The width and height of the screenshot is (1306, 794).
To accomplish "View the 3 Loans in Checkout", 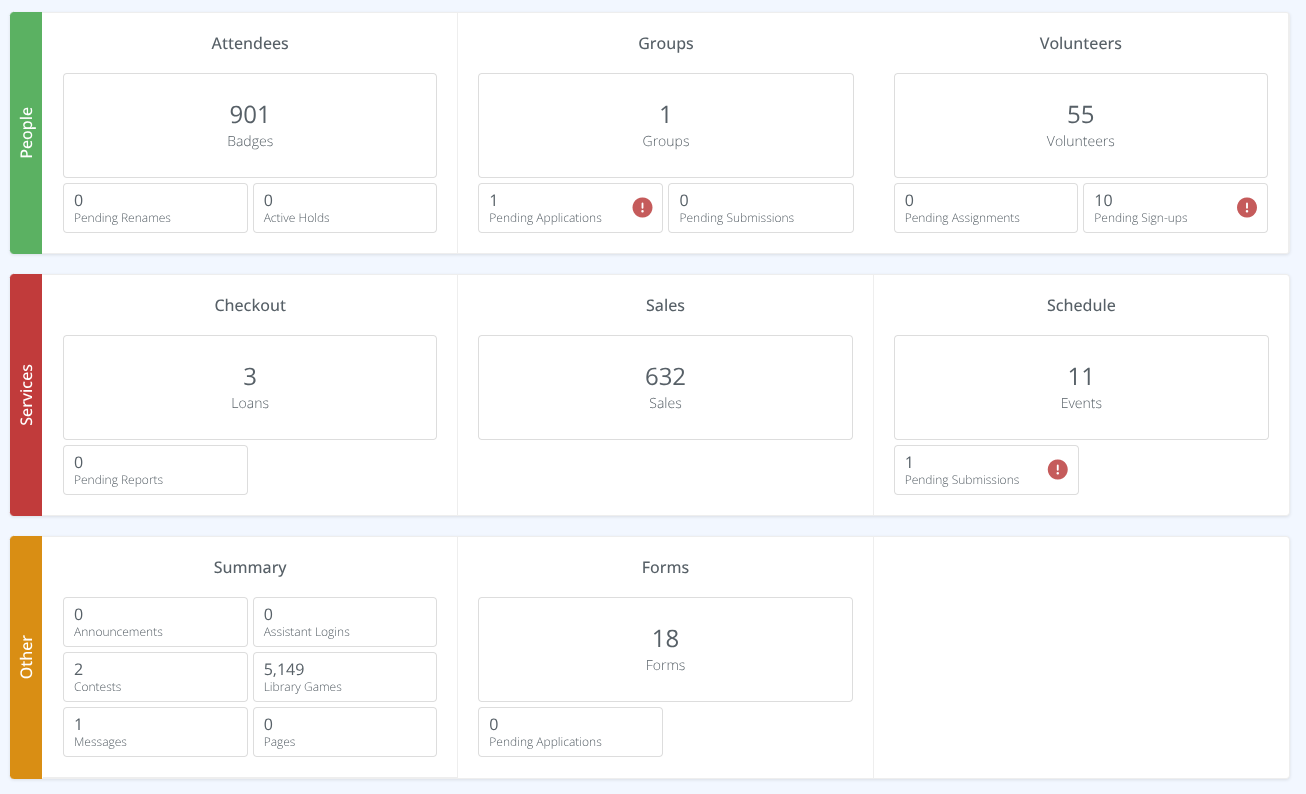I will [249, 387].
